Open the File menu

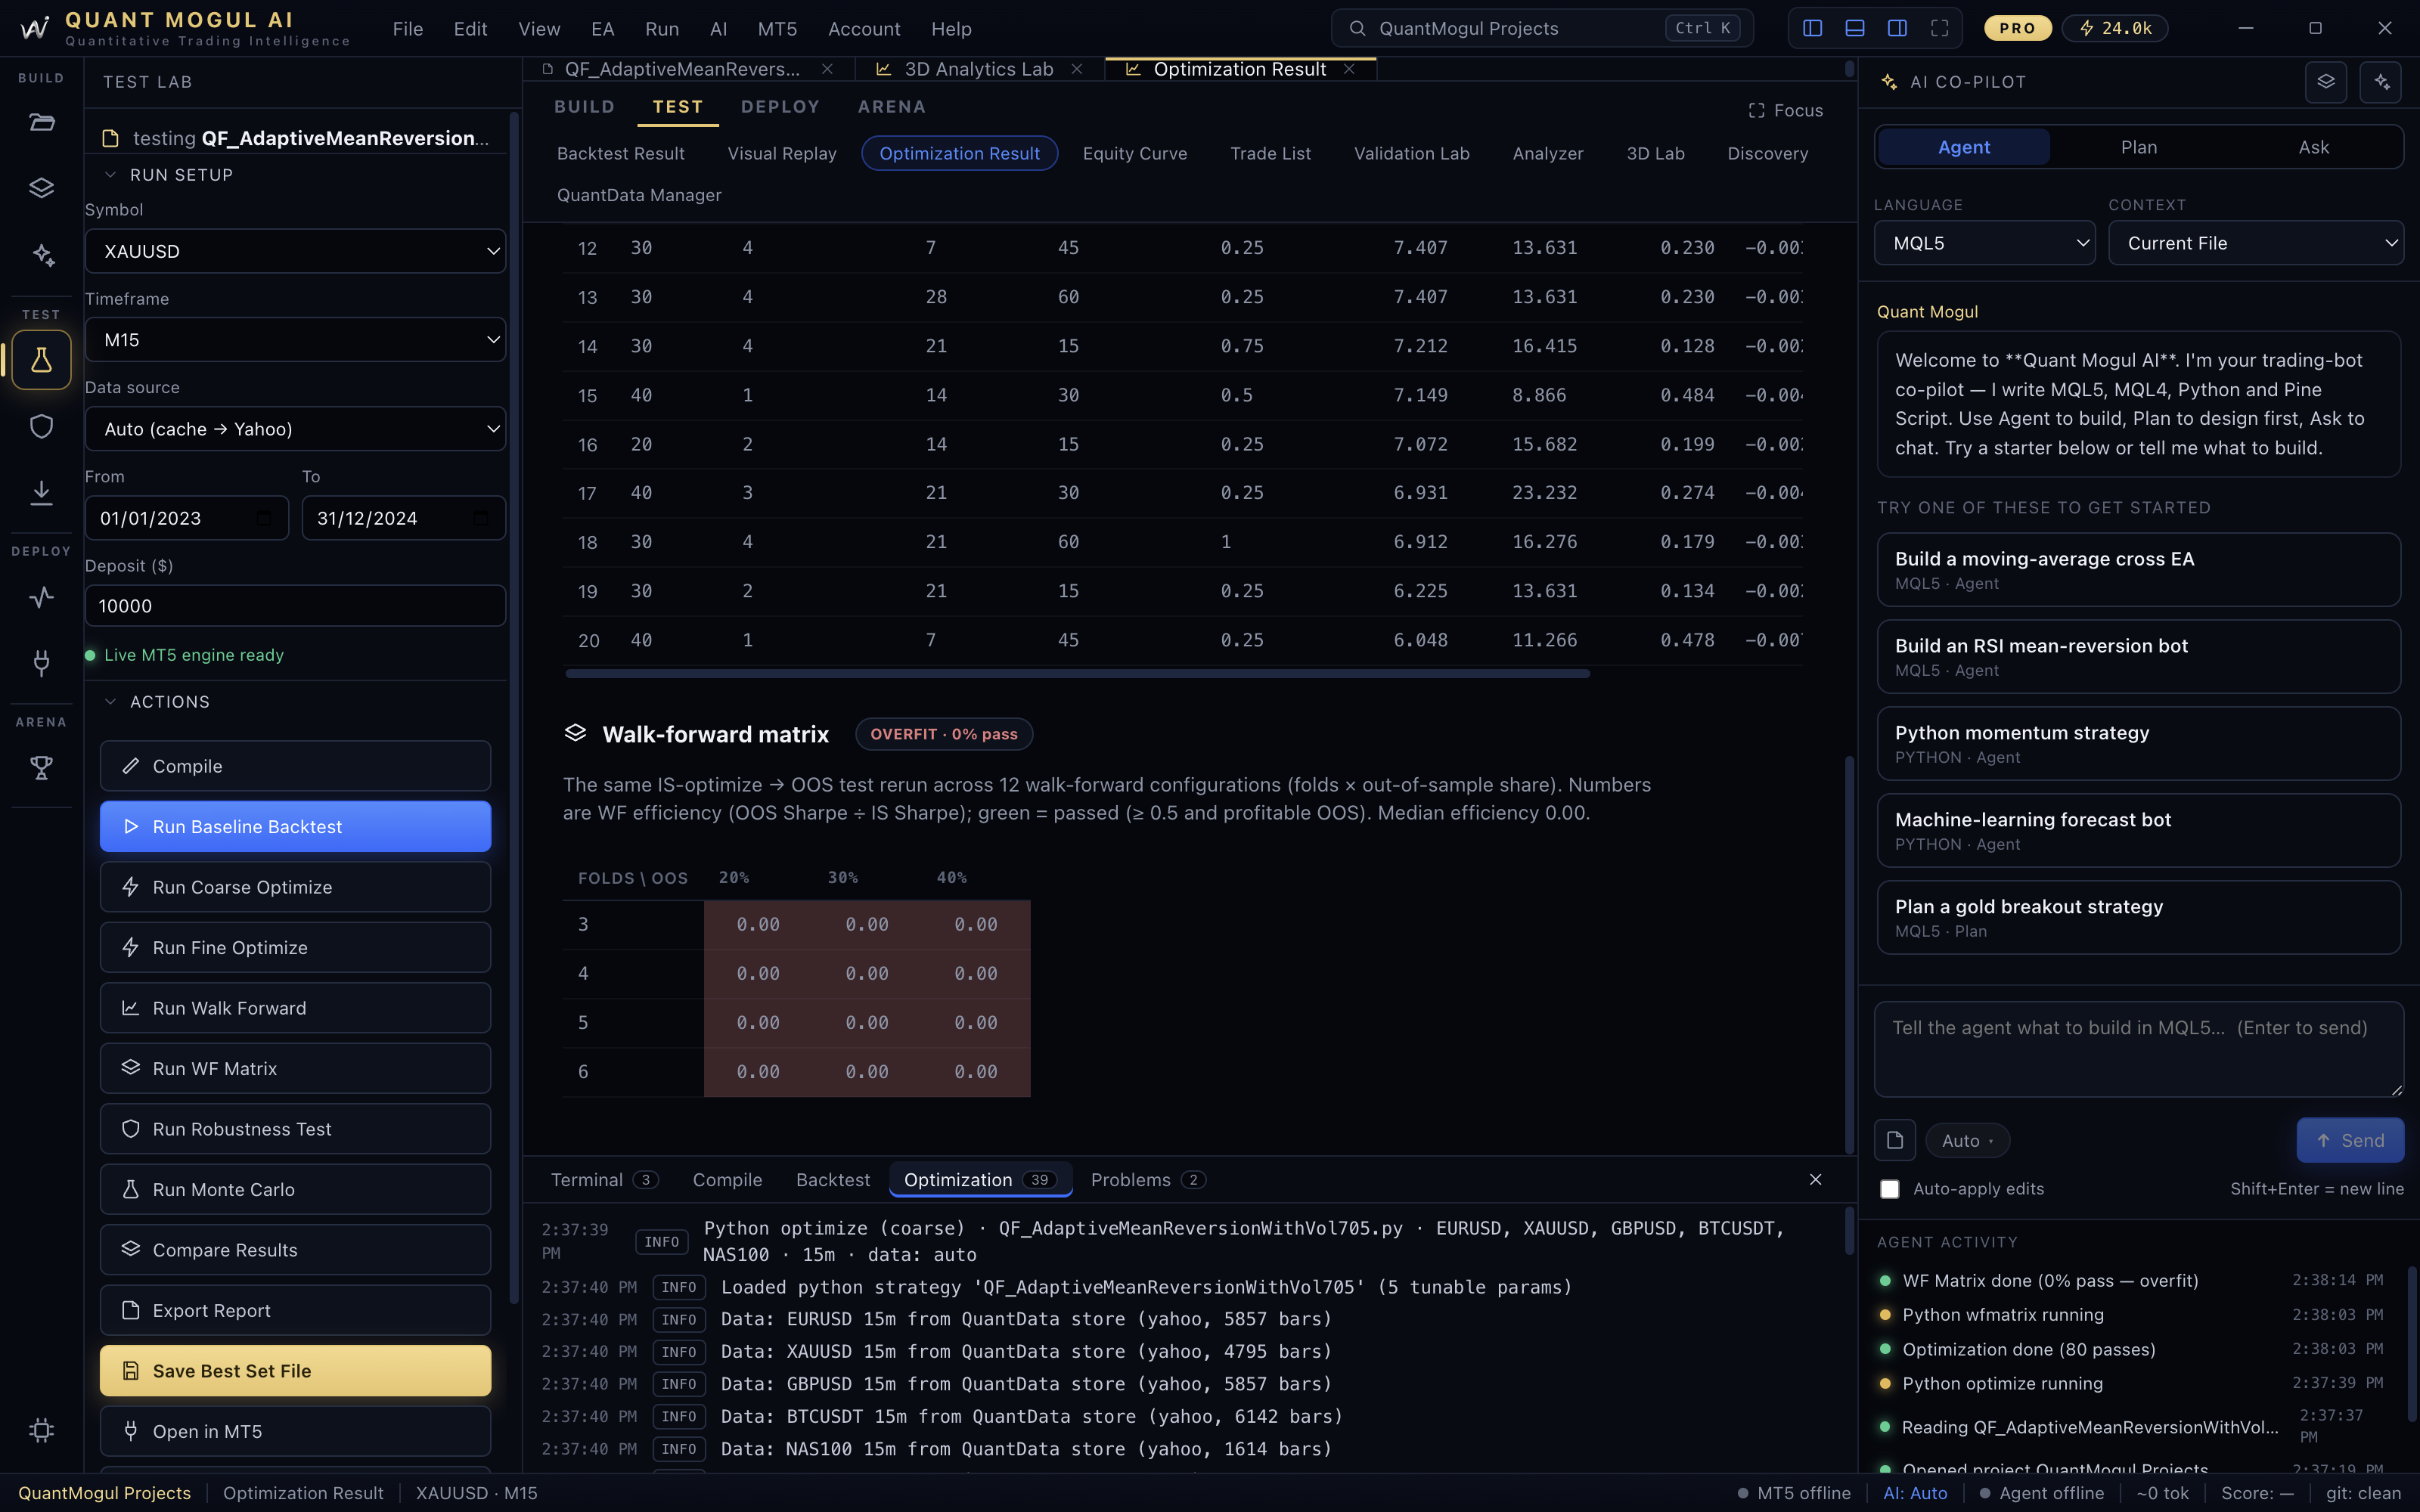tap(408, 29)
